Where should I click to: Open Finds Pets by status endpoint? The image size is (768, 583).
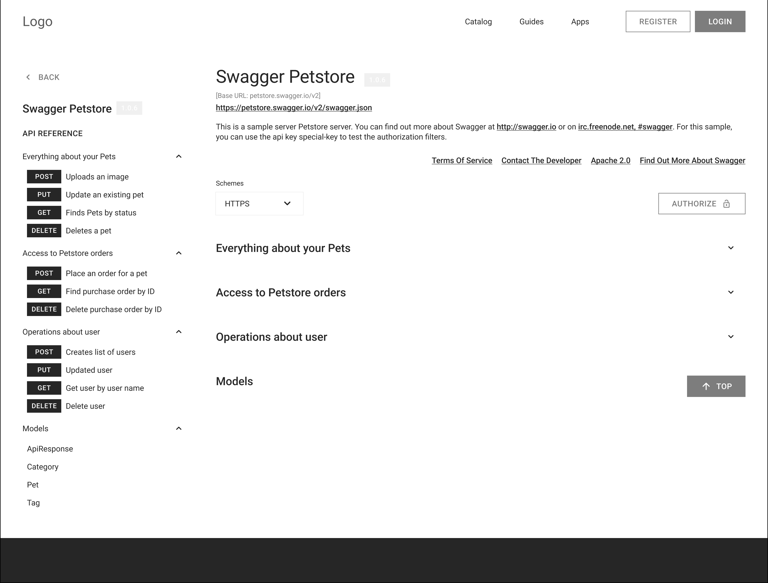click(101, 213)
